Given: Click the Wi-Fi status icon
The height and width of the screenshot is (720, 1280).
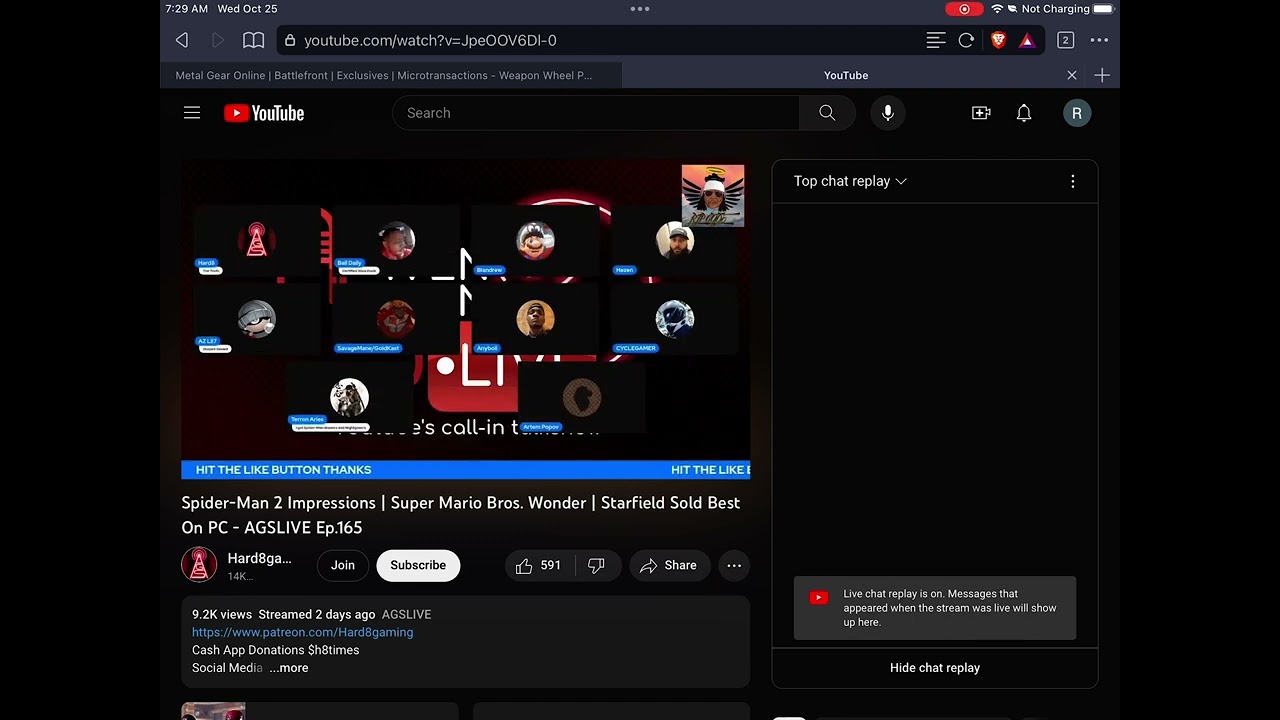Looking at the screenshot, I should [997, 9].
